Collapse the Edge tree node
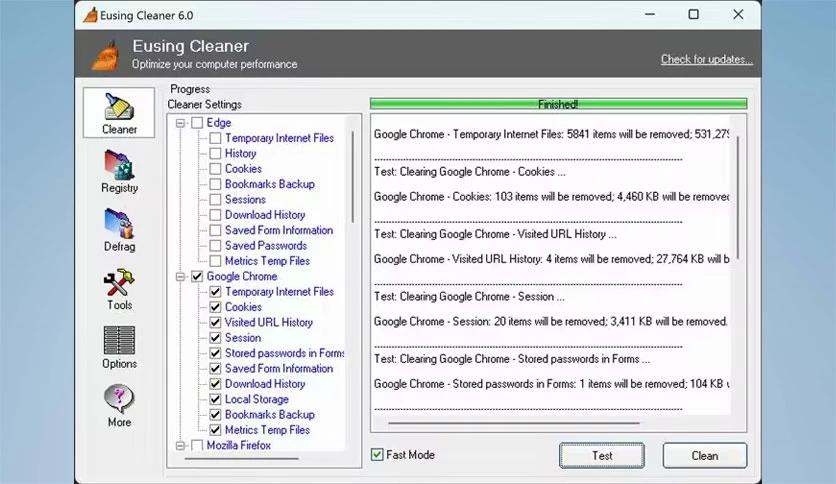 180,123
